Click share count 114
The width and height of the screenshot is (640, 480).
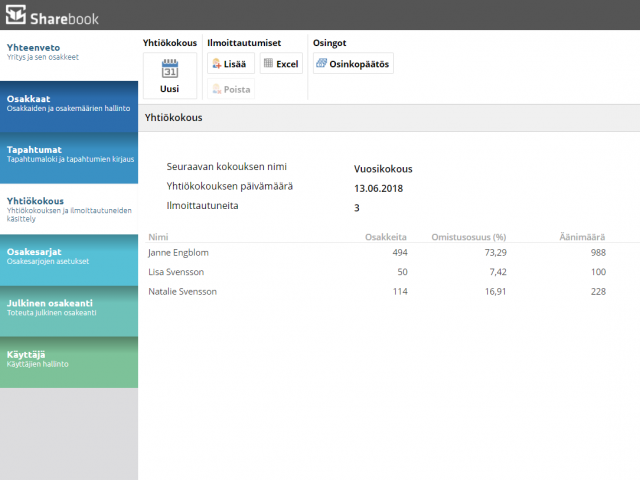coord(400,291)
